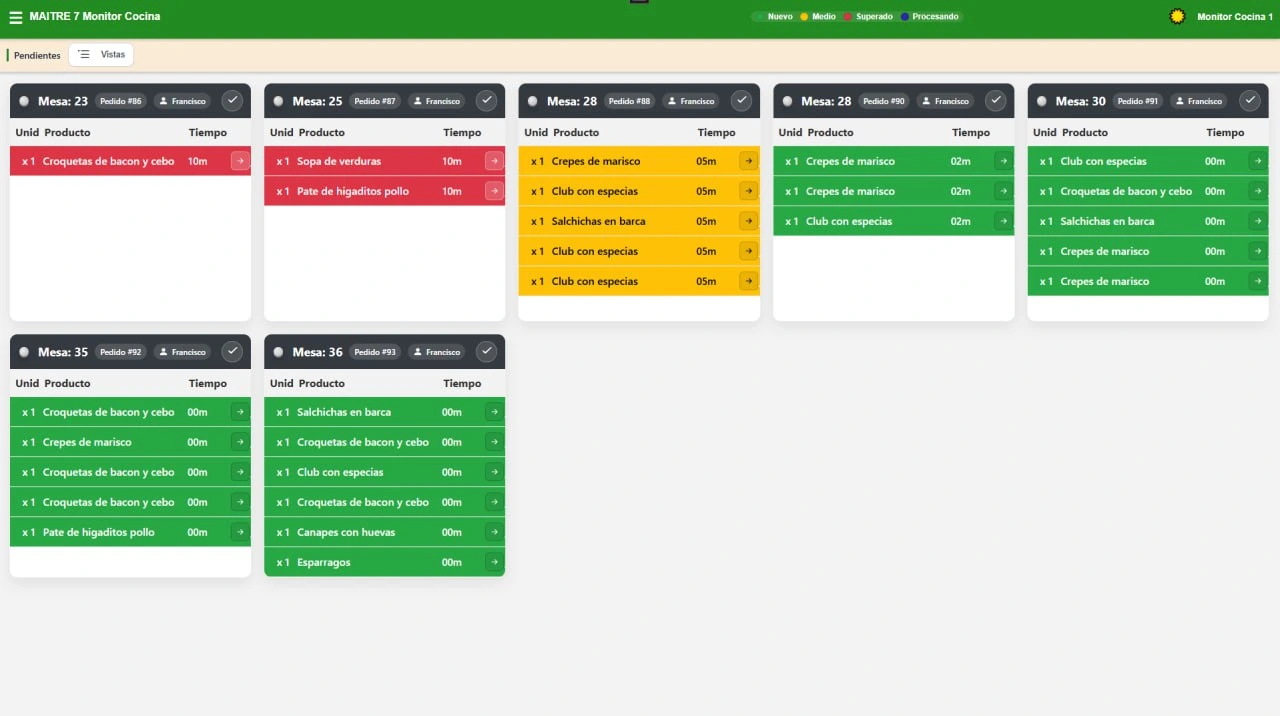Open the Vistas dropdown
Viewport: 1280px width, 716px height.
click(x=101, y=55)
